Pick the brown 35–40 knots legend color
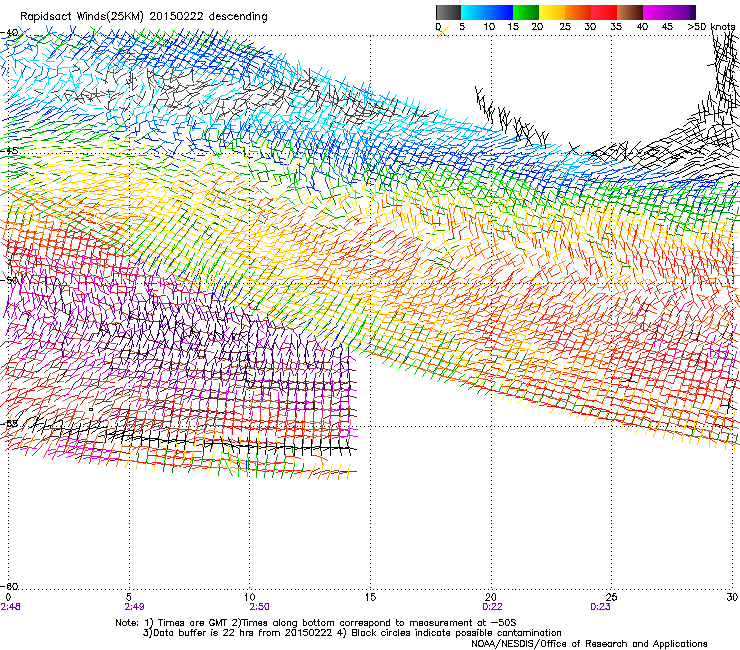The height and width of the screenshot is (650, 740). pos(630,12)
